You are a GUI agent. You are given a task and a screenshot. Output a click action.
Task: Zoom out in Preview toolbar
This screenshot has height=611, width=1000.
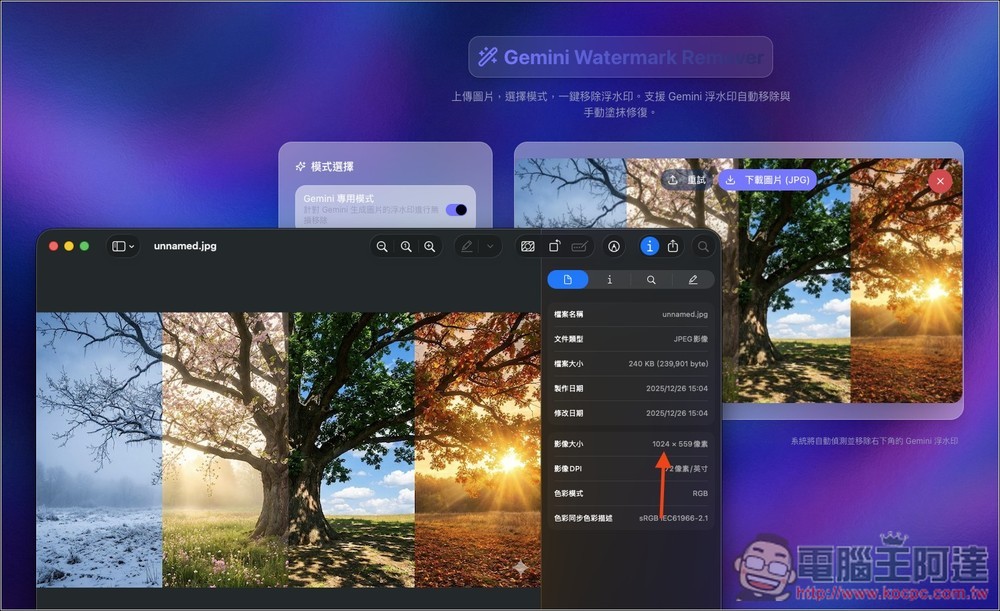click(382, 246)
